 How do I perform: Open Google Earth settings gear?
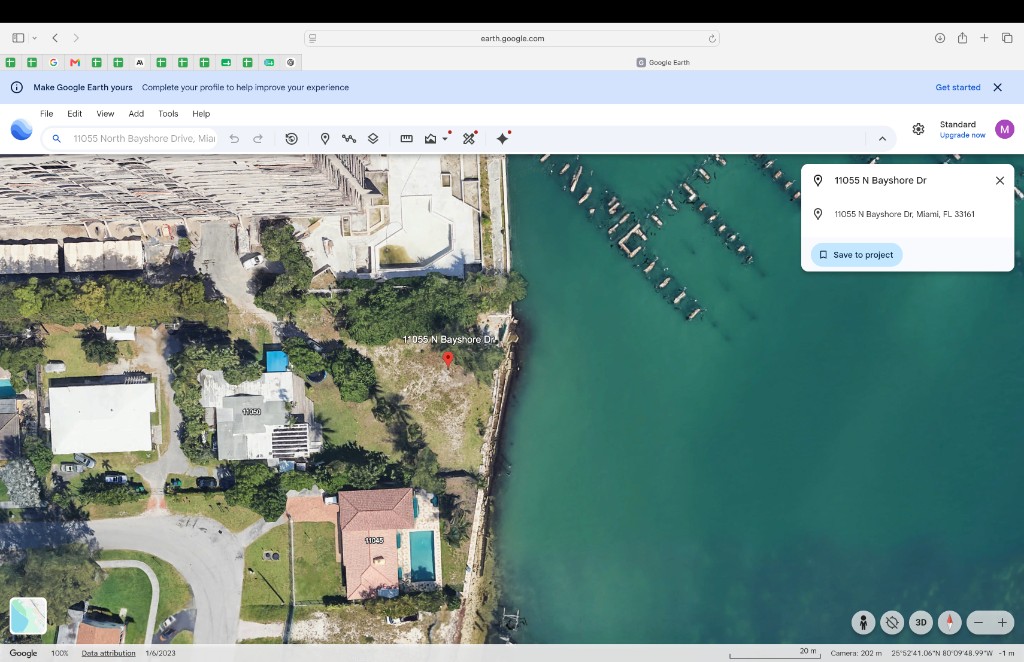[x=918, y=129]
